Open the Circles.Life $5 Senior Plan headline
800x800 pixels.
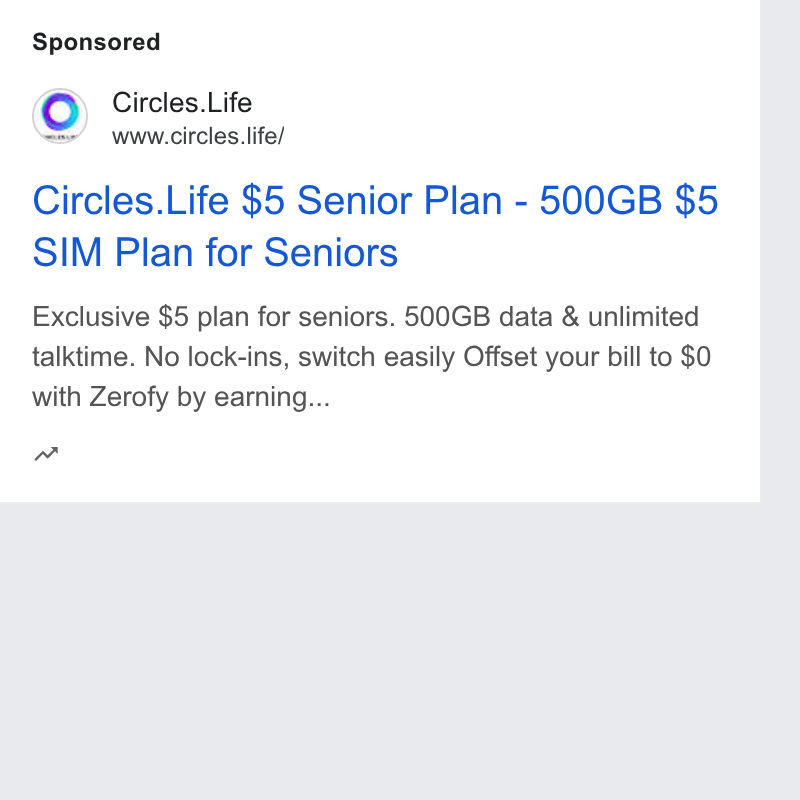[375, 226]
